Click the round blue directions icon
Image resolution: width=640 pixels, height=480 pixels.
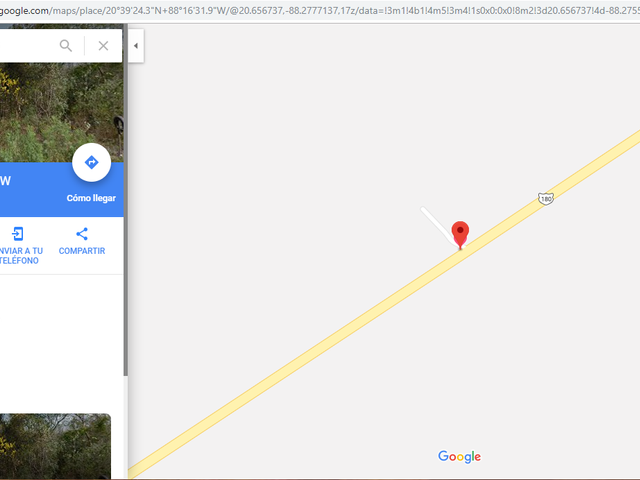click(91, 162)
